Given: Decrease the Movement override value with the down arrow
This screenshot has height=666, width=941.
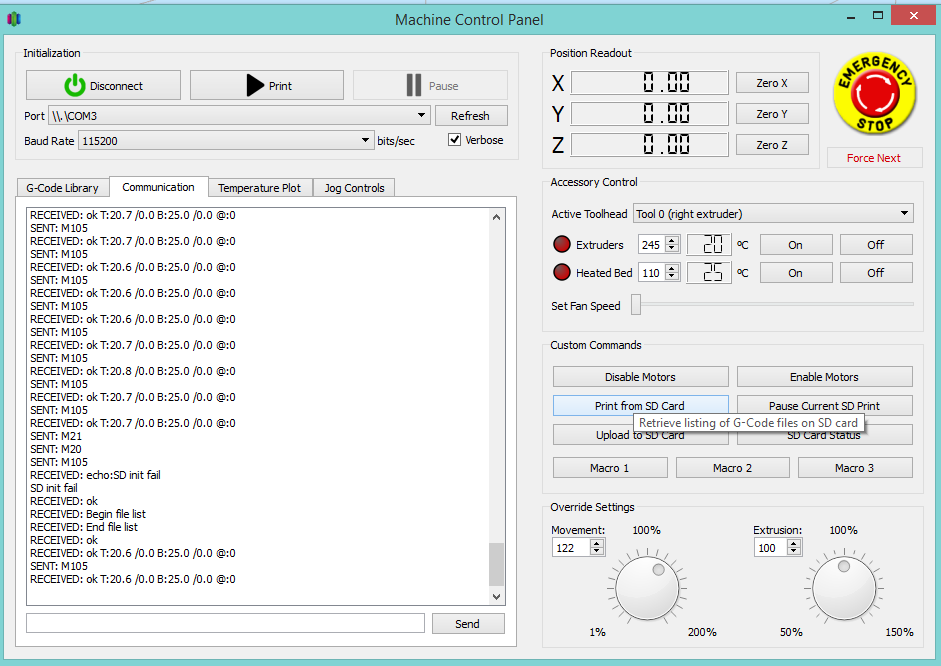Looking at the screenshot, I should point(597,552).
